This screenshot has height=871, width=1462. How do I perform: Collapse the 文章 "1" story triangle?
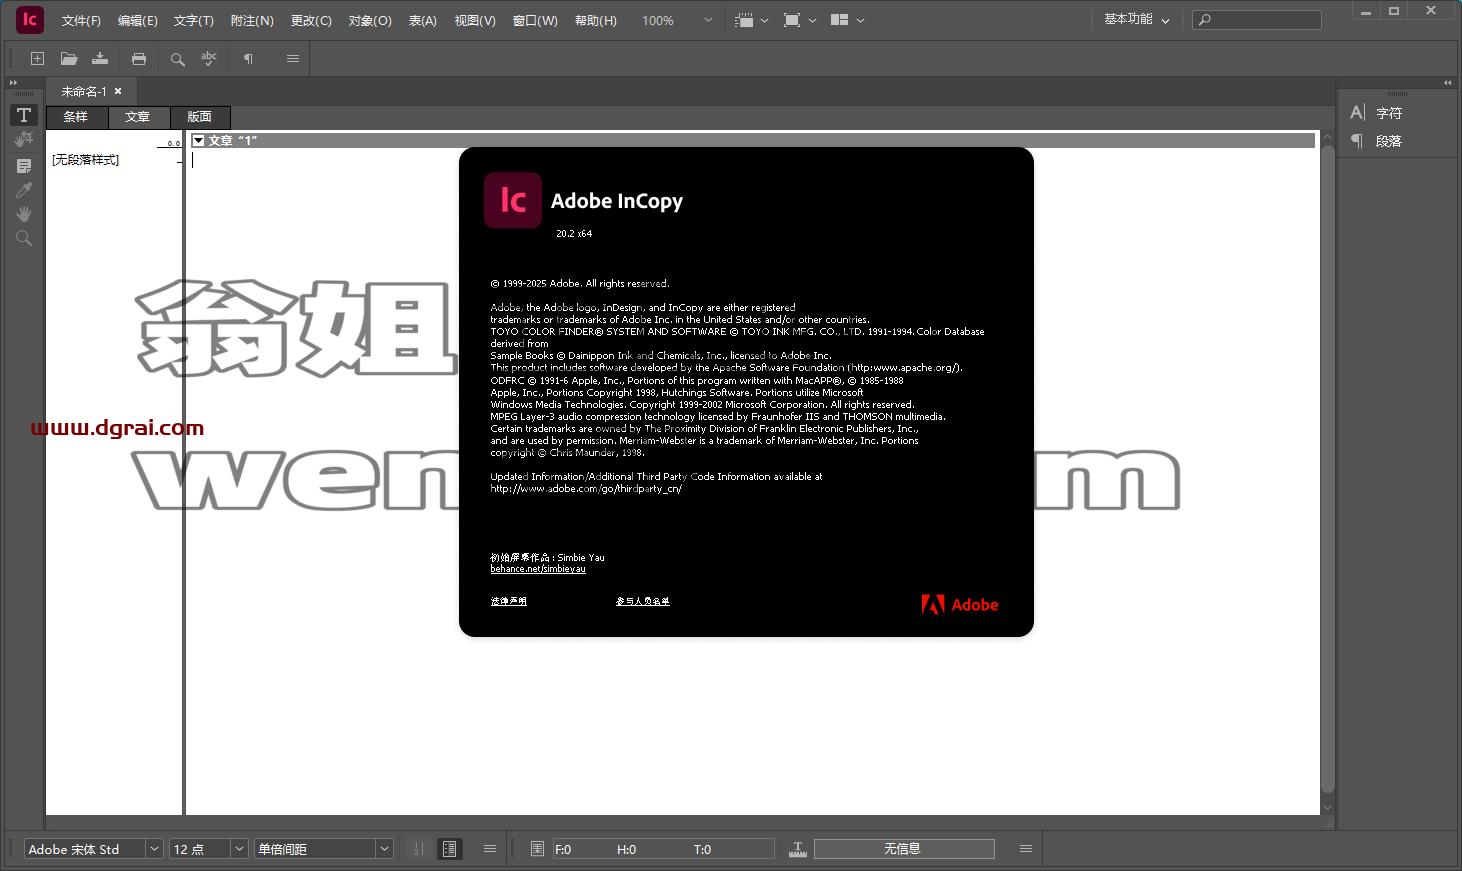(198, 141)
